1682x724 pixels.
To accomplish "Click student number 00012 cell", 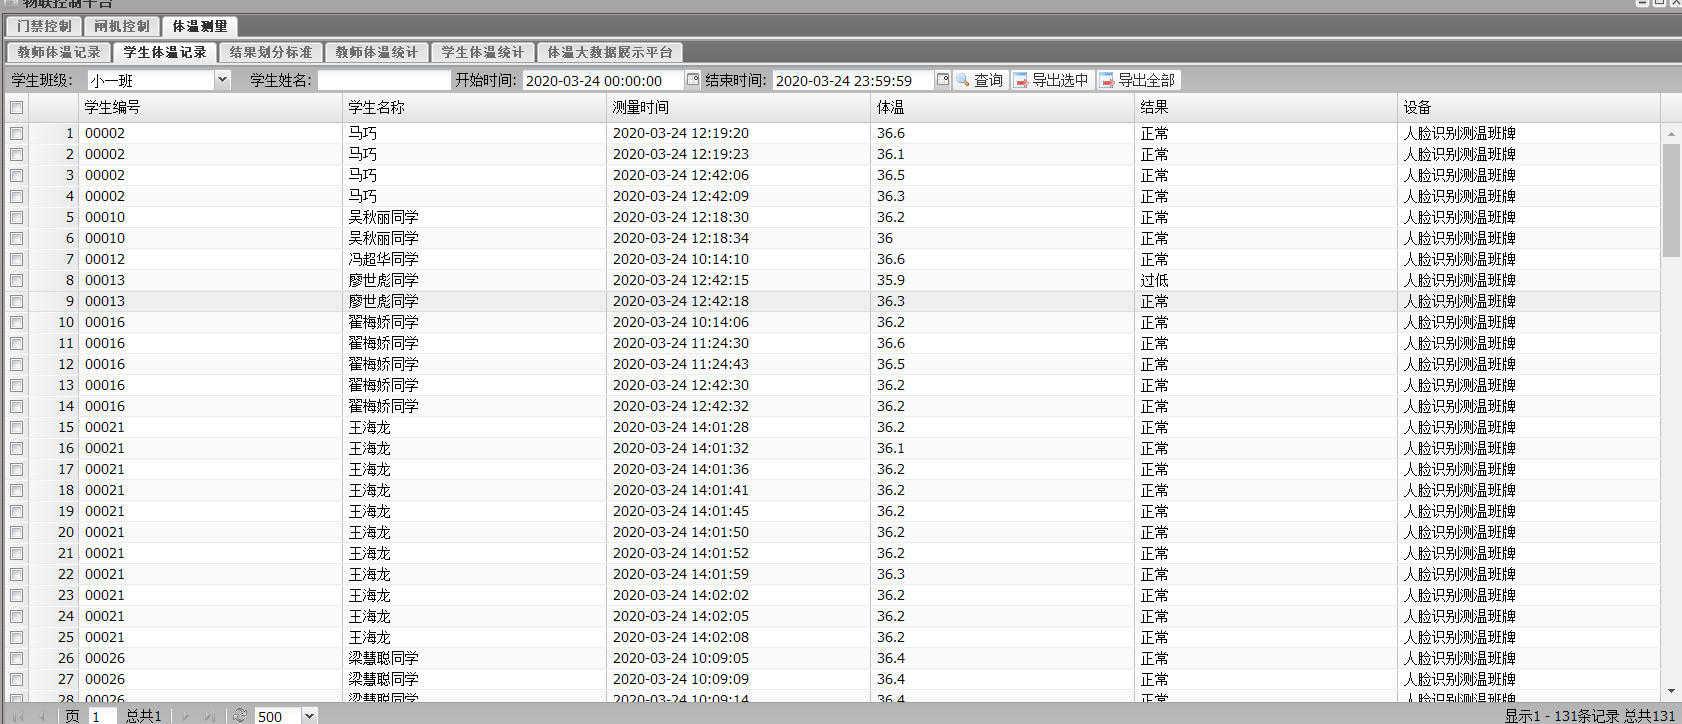I will click(105, 259).
